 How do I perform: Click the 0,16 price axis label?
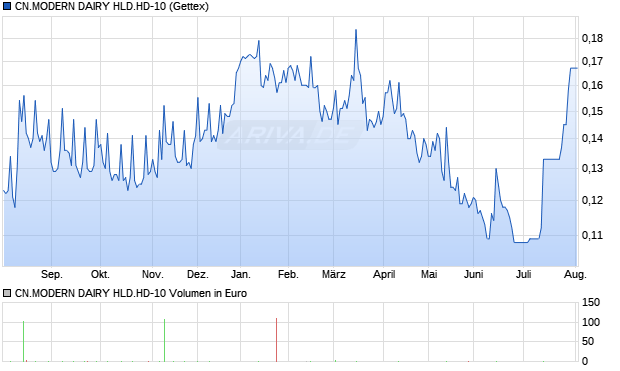(x=592, y=85)
